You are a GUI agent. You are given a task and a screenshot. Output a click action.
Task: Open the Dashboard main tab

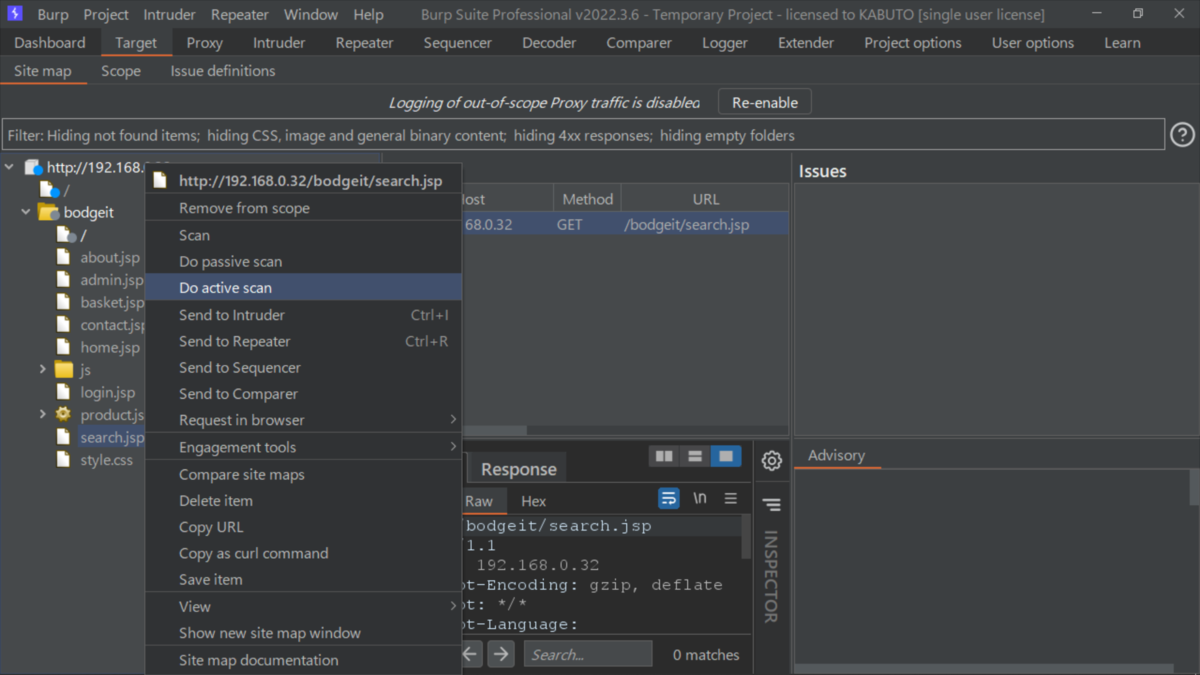[x=50, y=43]
